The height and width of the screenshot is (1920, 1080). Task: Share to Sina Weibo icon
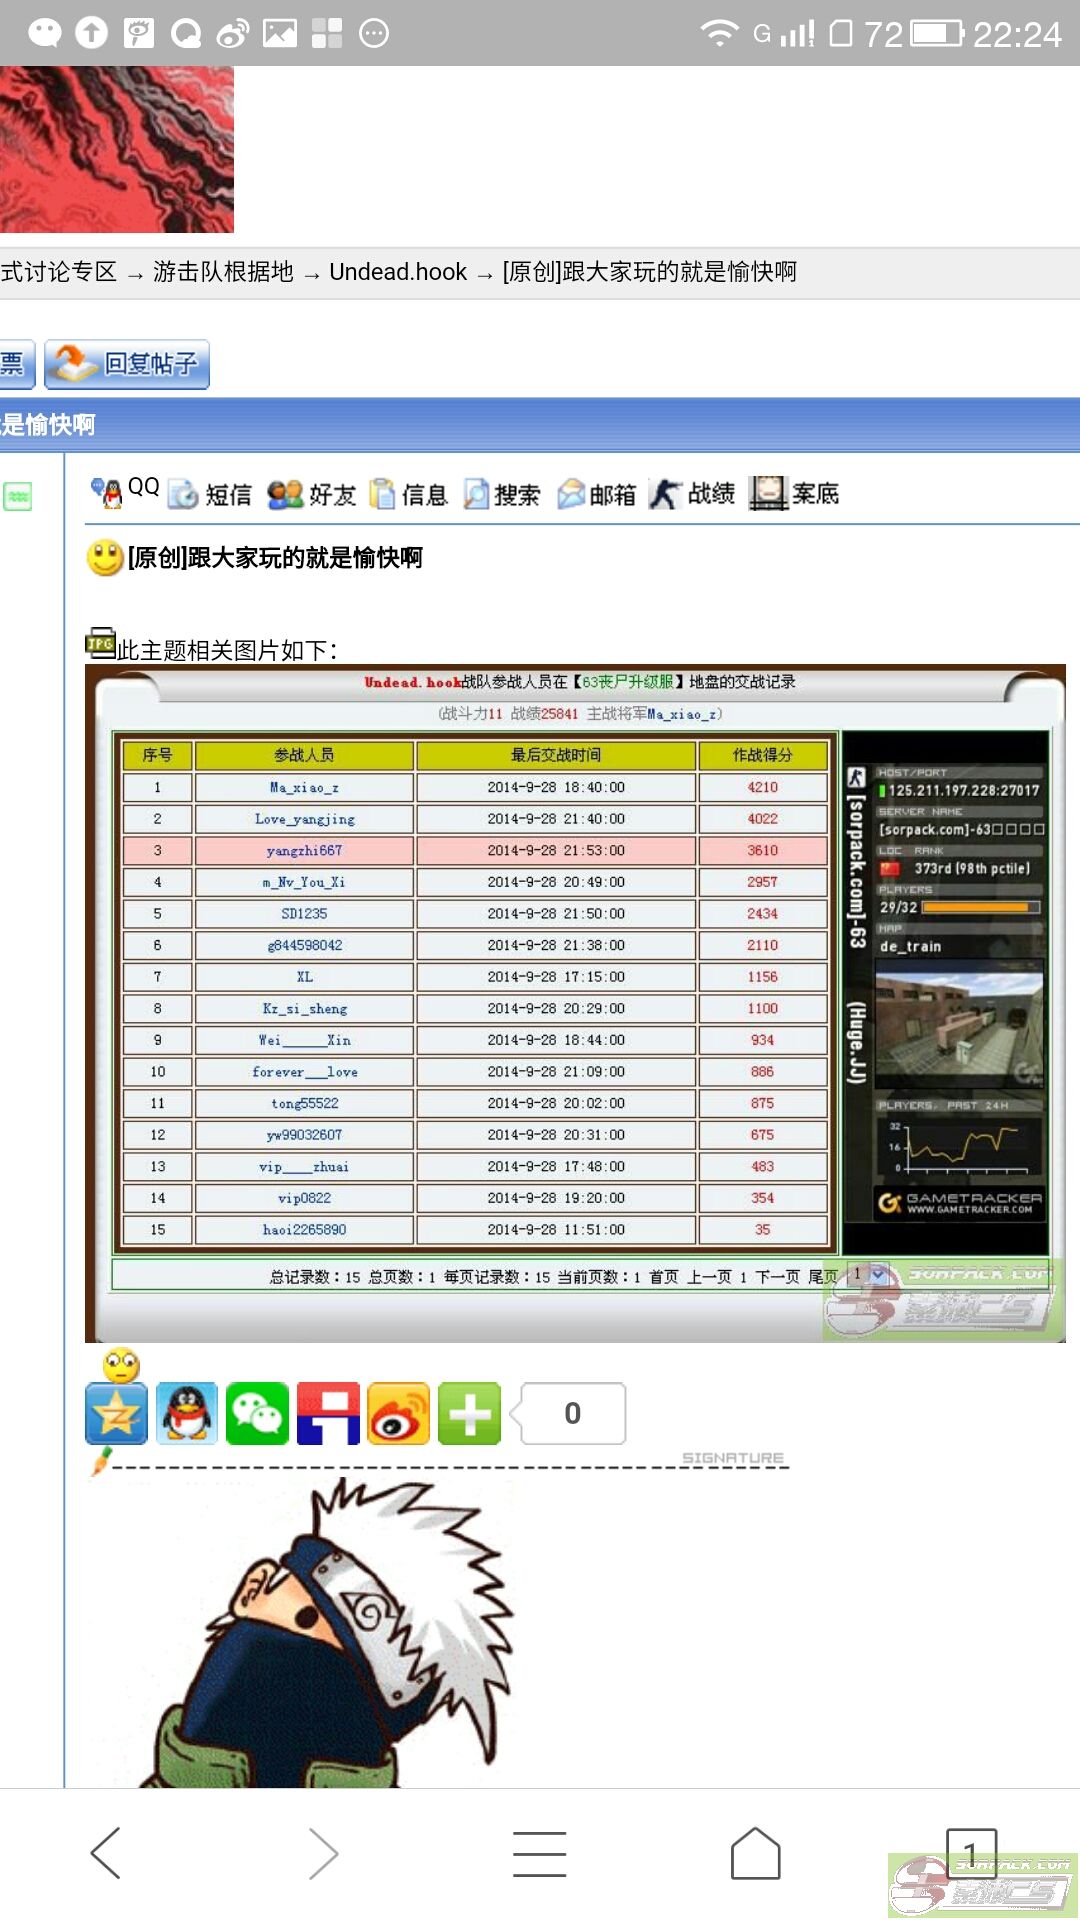(398, 1413)
